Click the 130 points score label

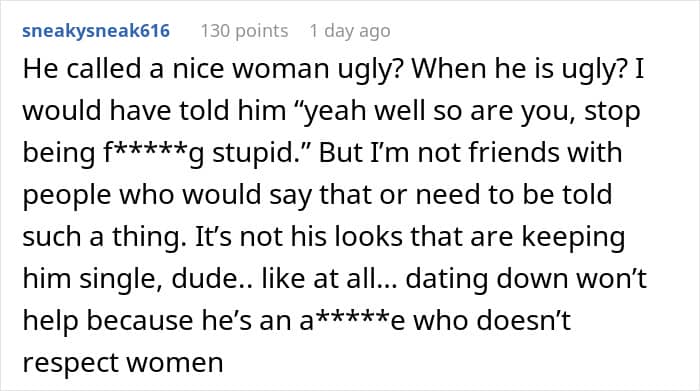[x=244, y=31]
